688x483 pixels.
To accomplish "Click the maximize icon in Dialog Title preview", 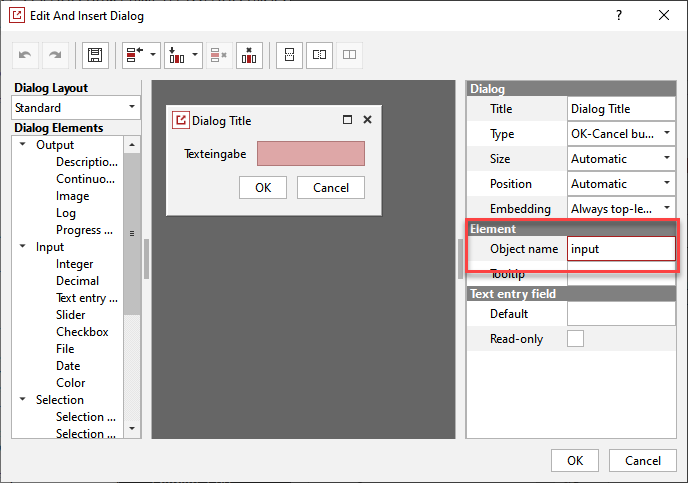I will [347, 120].
